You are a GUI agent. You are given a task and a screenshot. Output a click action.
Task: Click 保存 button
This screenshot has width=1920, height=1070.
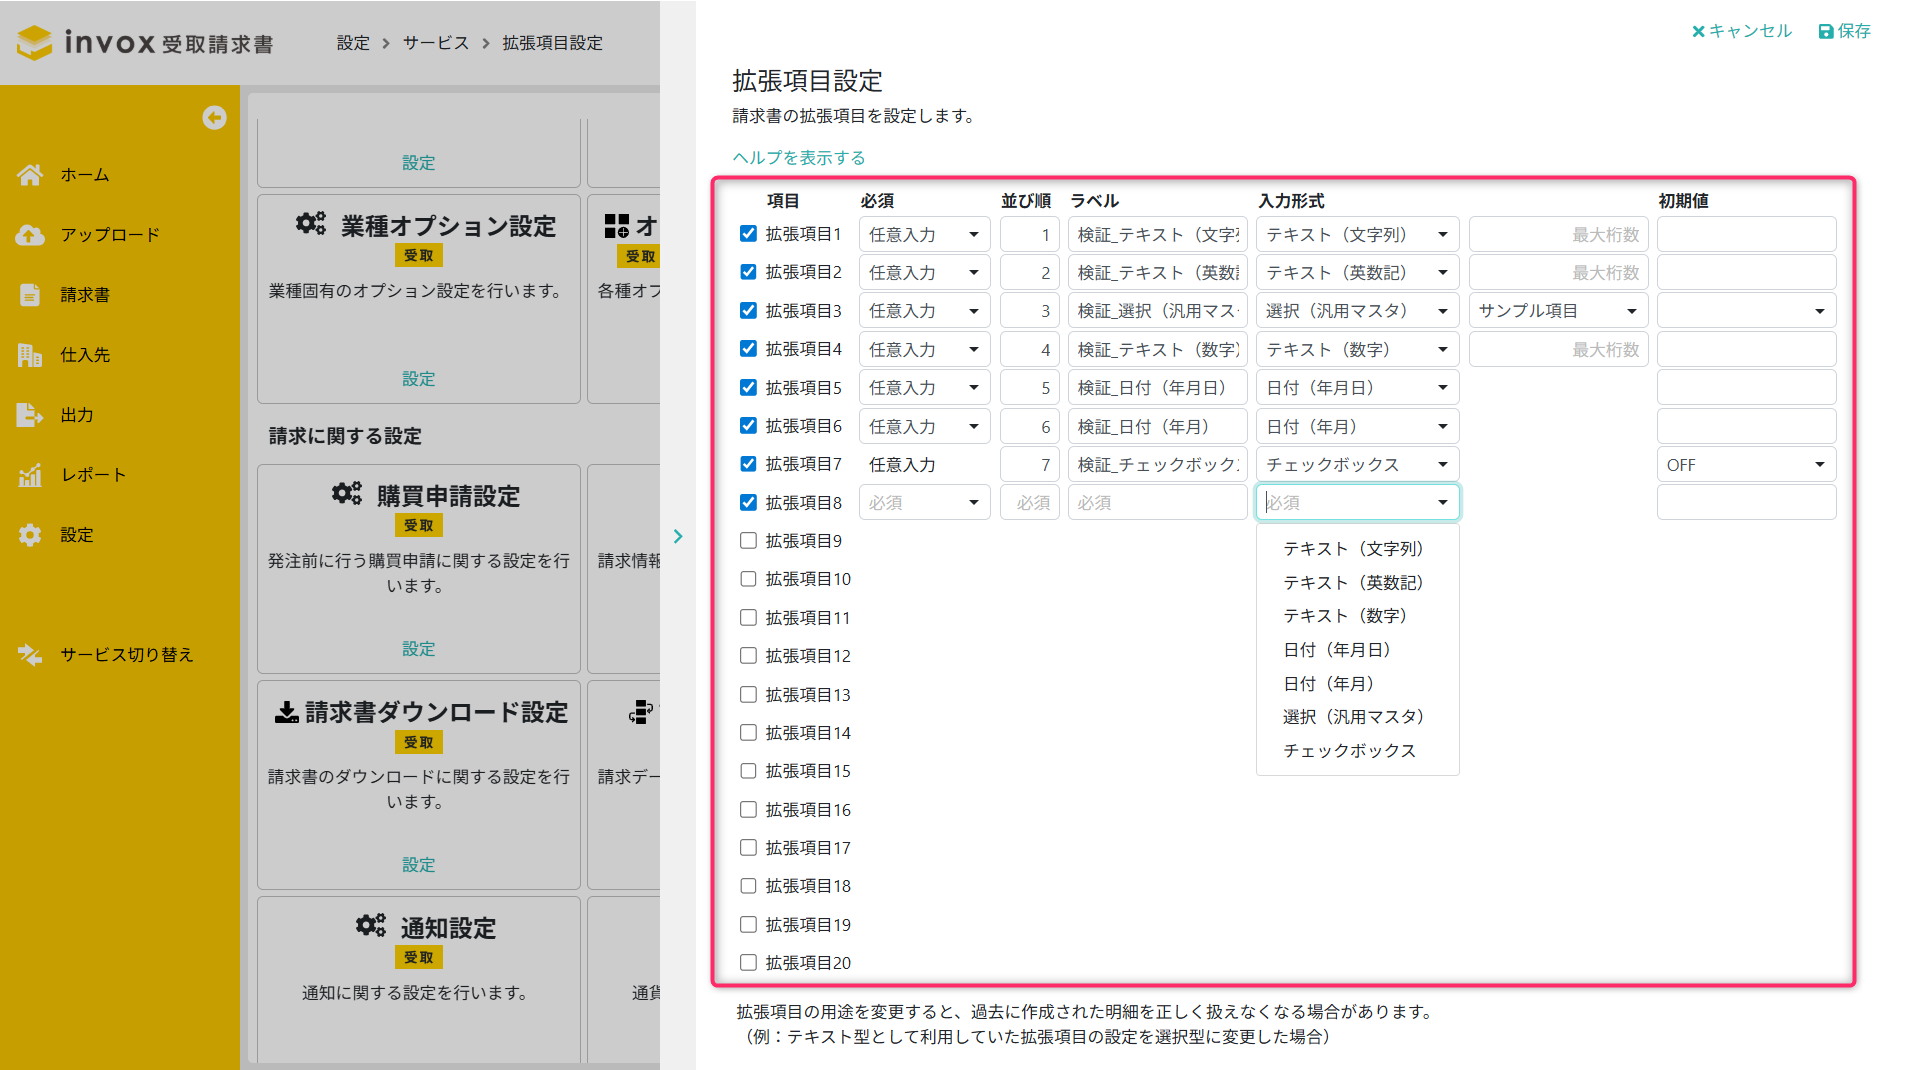pos(1845,32)
